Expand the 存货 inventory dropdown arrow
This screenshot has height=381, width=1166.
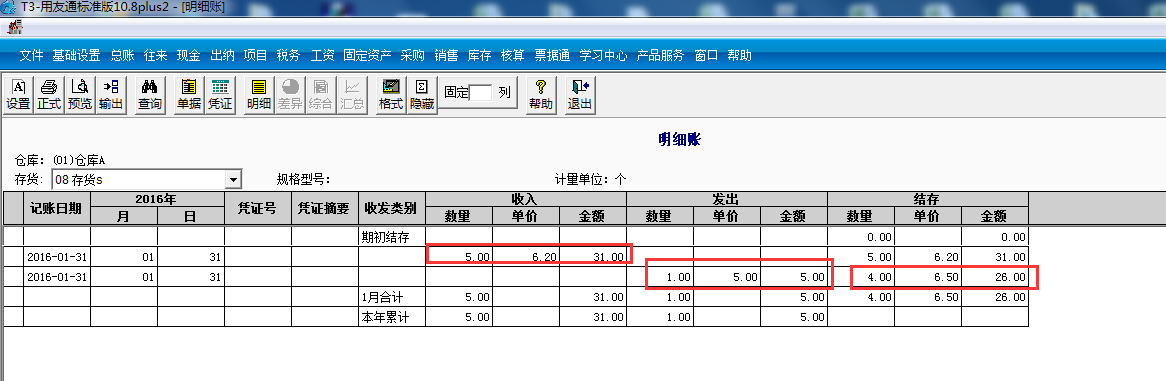click(233, 179)
